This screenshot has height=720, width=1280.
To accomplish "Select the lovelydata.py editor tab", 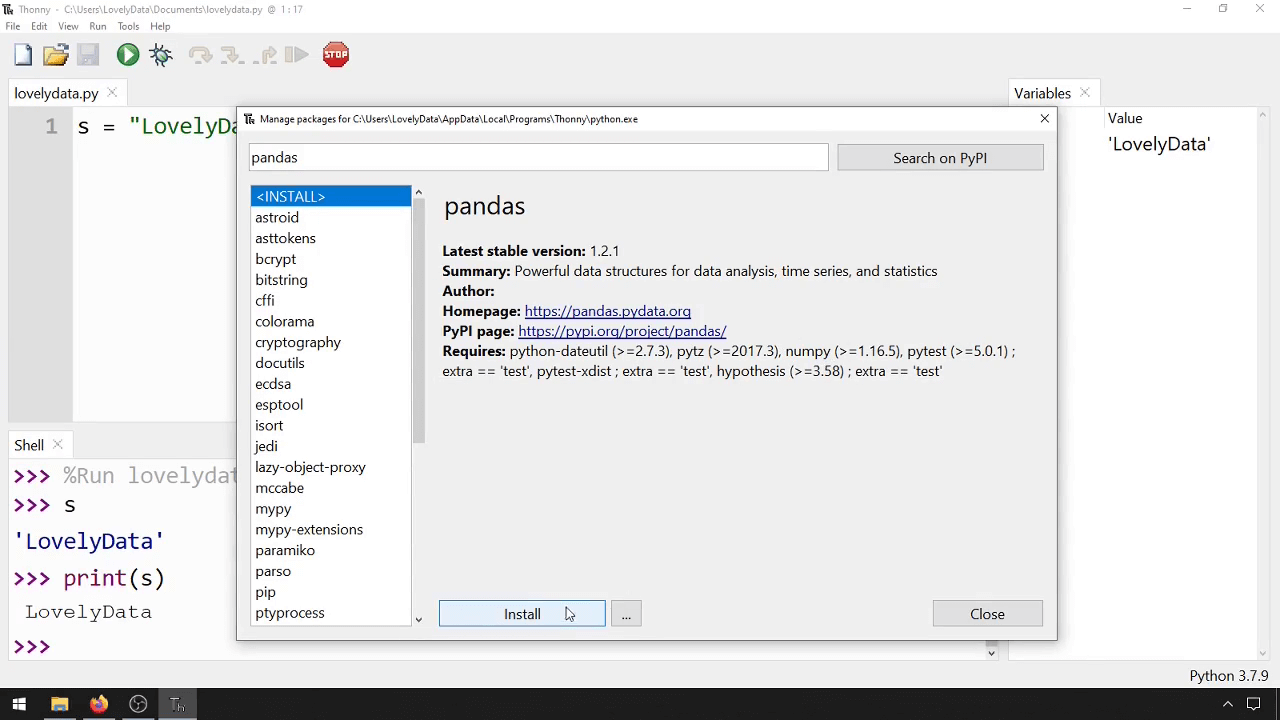I will [56, 93].
